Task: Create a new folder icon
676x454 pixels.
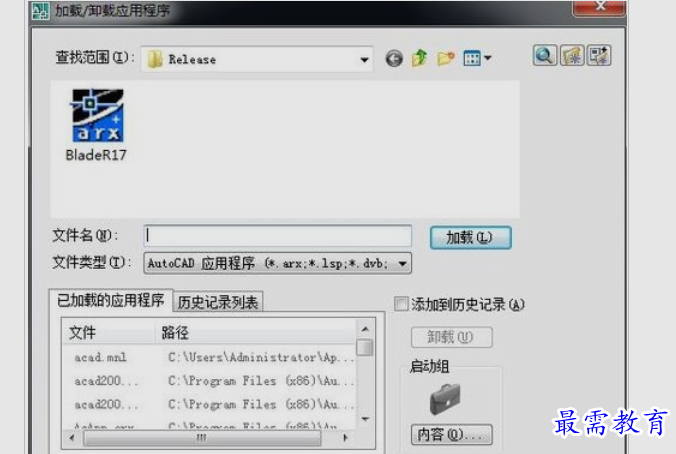Action: [x=446, y=58]
